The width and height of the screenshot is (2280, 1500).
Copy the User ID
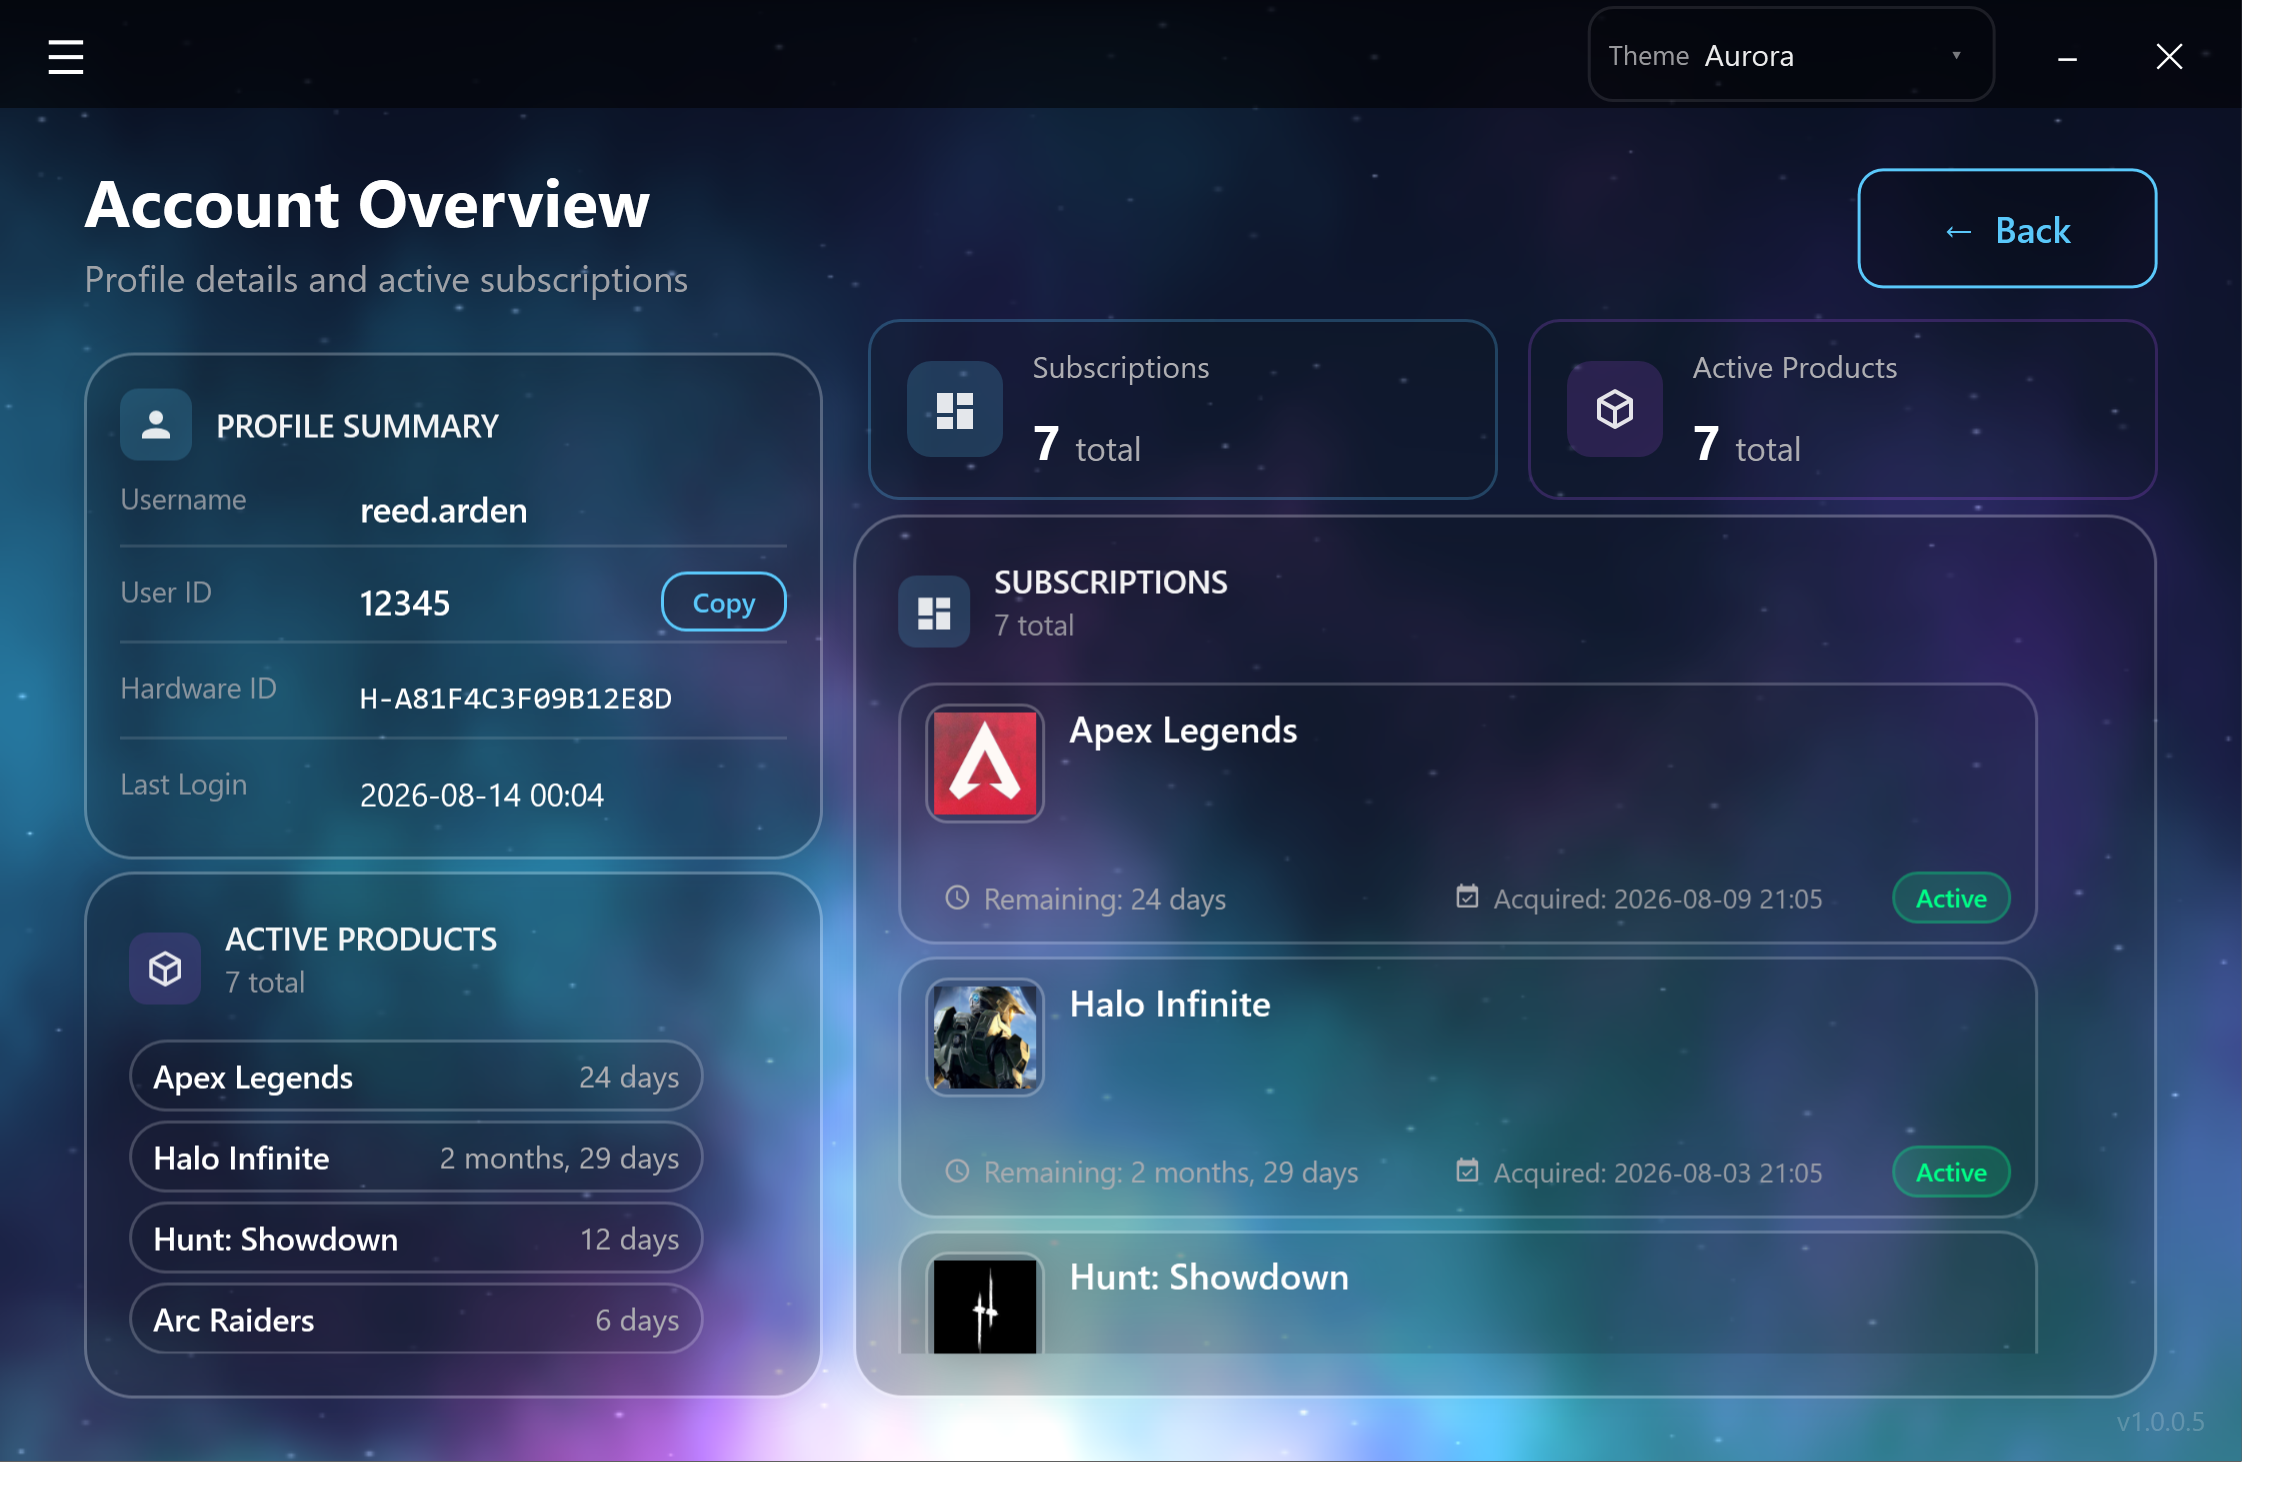tap(723, 602)
